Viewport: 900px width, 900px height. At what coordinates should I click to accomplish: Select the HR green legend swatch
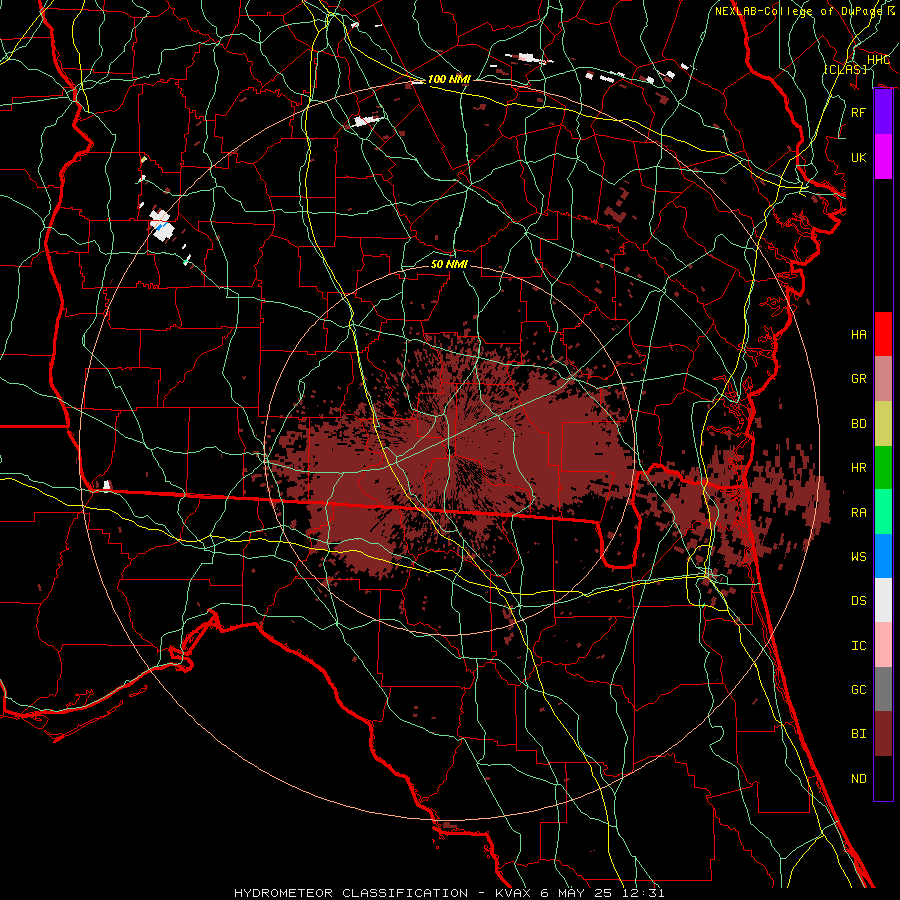click(883, 467)
